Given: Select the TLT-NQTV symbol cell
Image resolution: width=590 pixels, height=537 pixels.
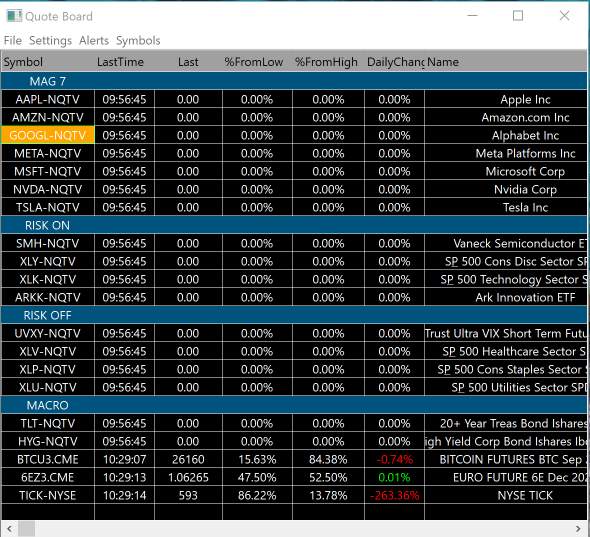Looking at the screenshot, I should click(48, 423).
